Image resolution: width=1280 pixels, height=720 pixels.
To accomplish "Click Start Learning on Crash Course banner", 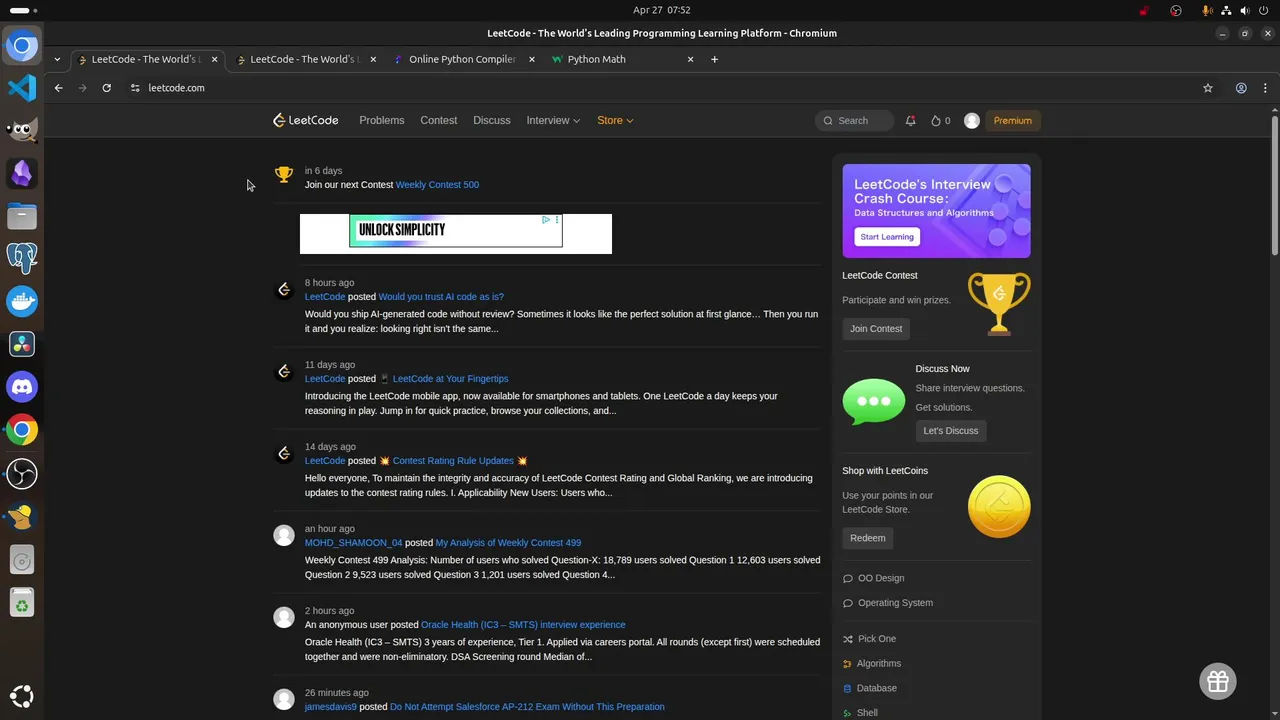I will click(x=887, y=237).
